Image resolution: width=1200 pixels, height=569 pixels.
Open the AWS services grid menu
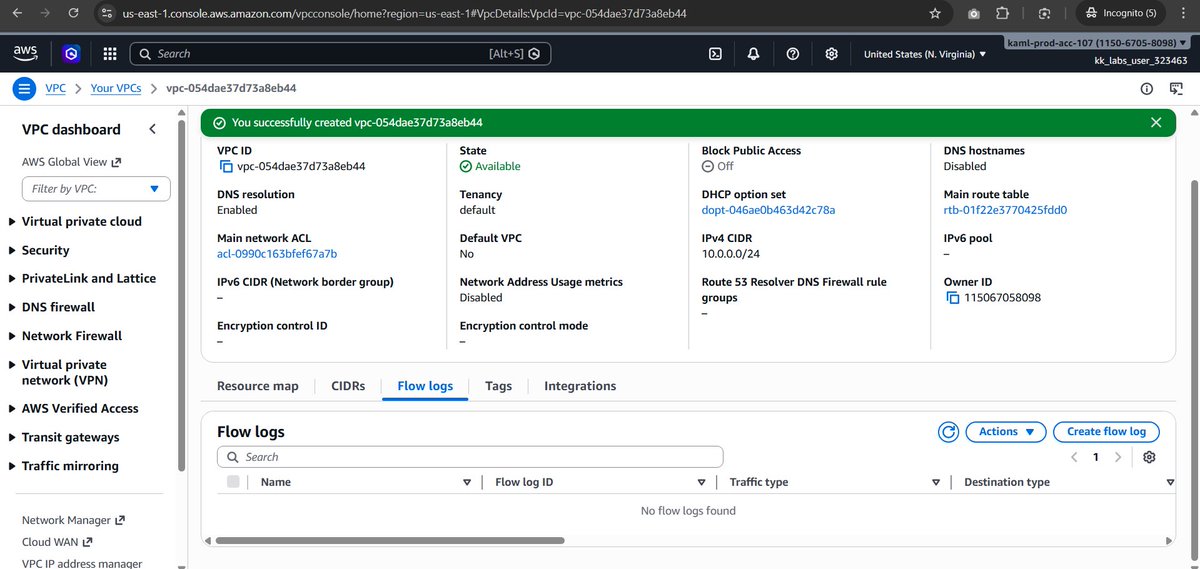[x=110, y=54]
